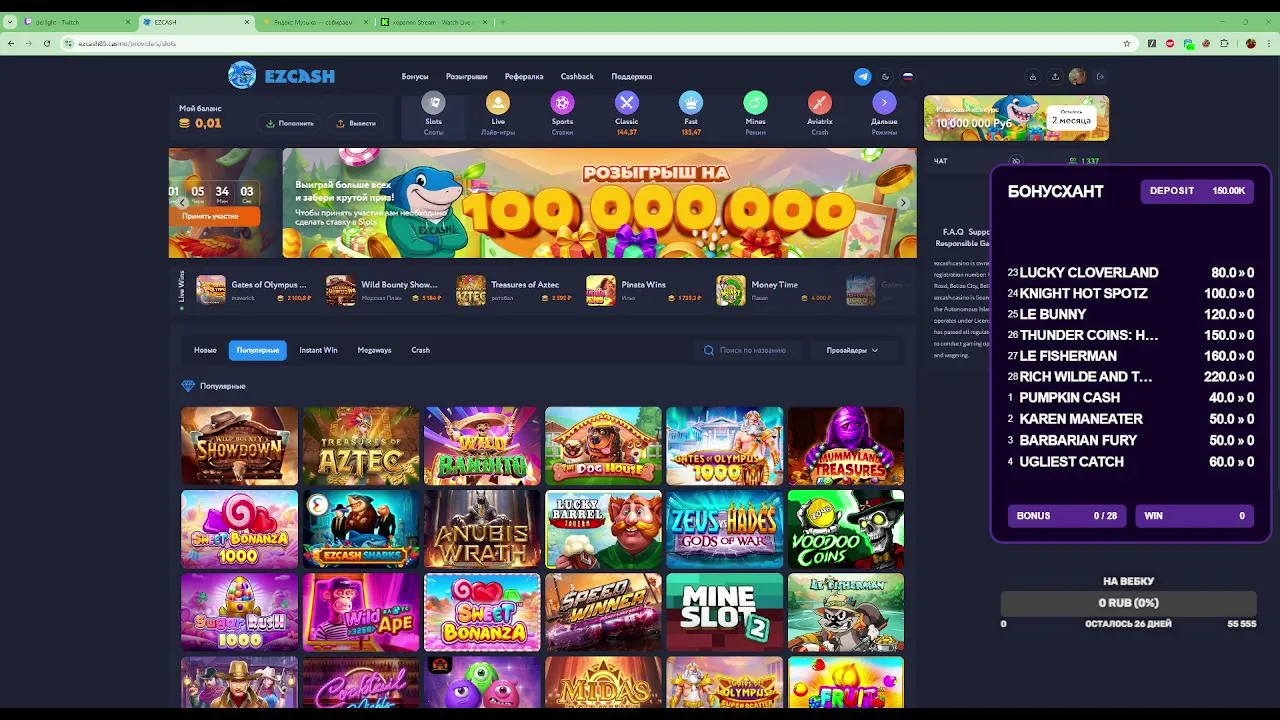Viewport: 1280px width, 720px height.
Task: Bookmark page with the star icon
Action: (x=1127, y=43)
